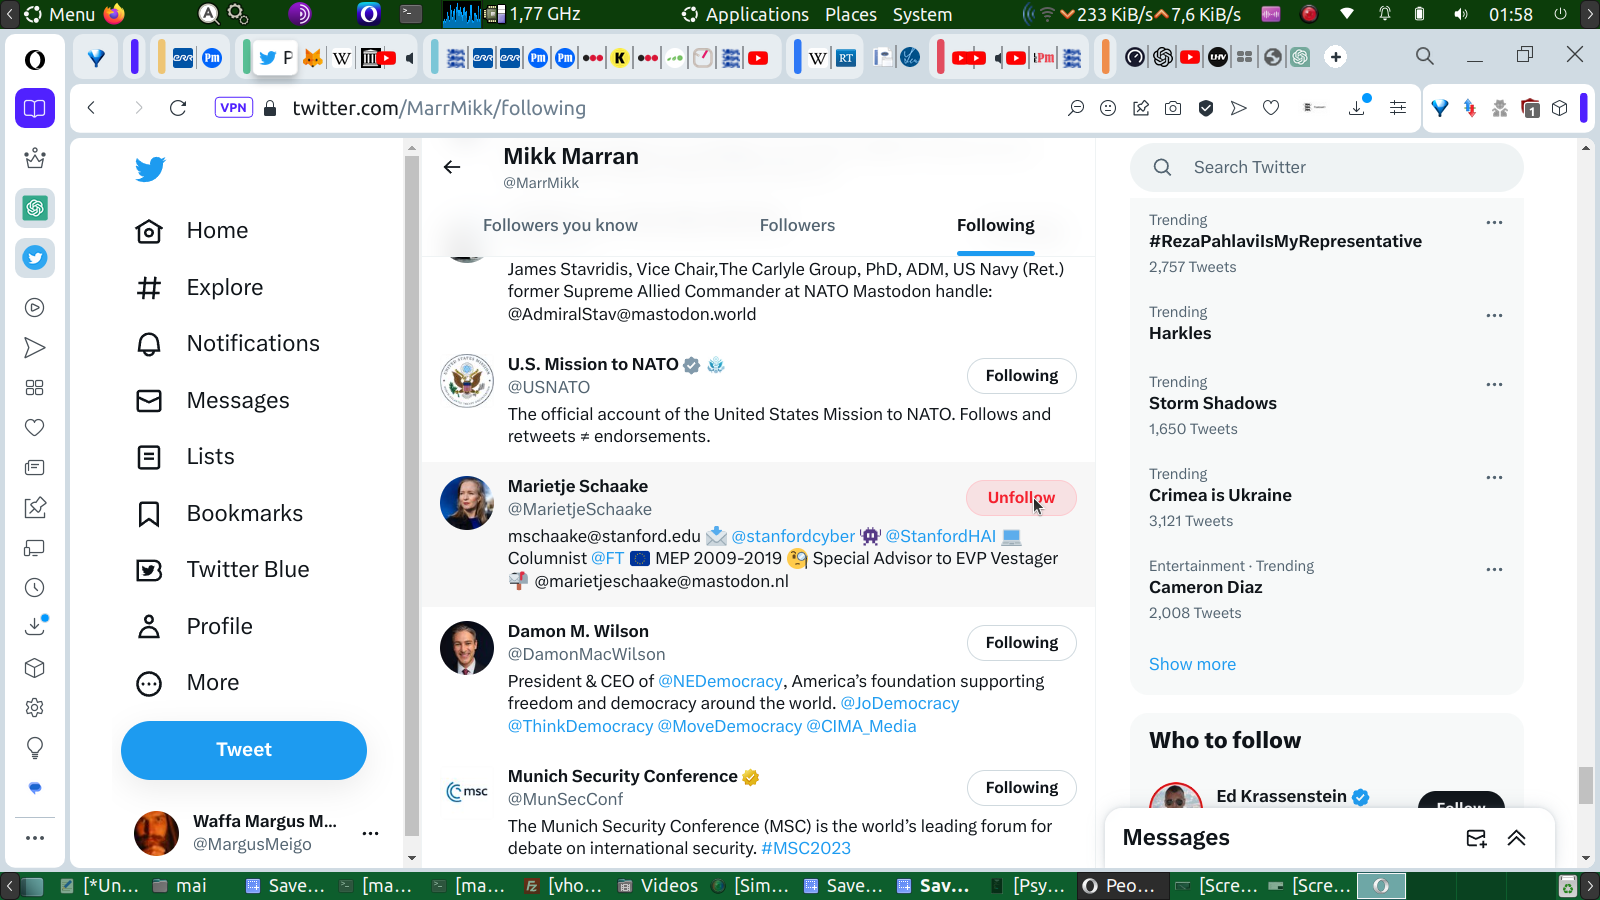Expand the More menu in Twitter navigation
Image resolution: width=1600 pixels, height=900 pixels.
tap(188, 683)
